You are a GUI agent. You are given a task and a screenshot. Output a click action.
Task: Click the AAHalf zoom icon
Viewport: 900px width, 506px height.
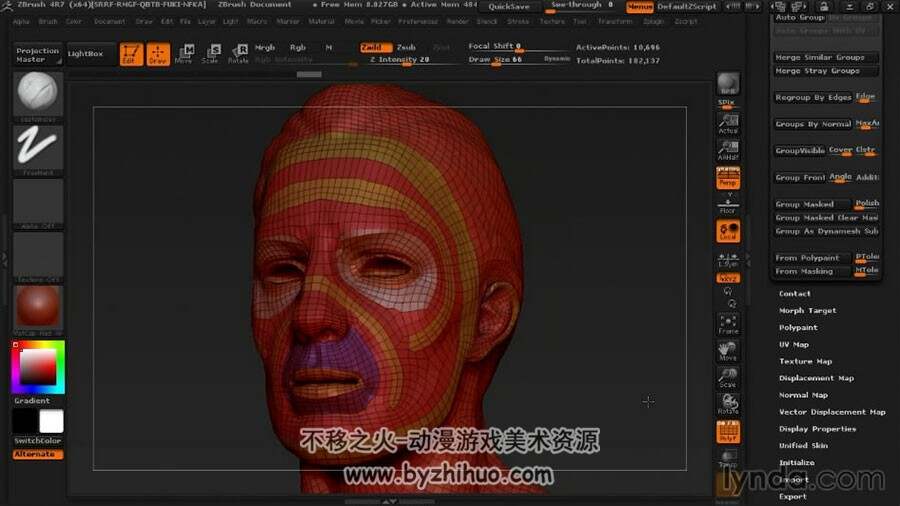click(728, 151)
